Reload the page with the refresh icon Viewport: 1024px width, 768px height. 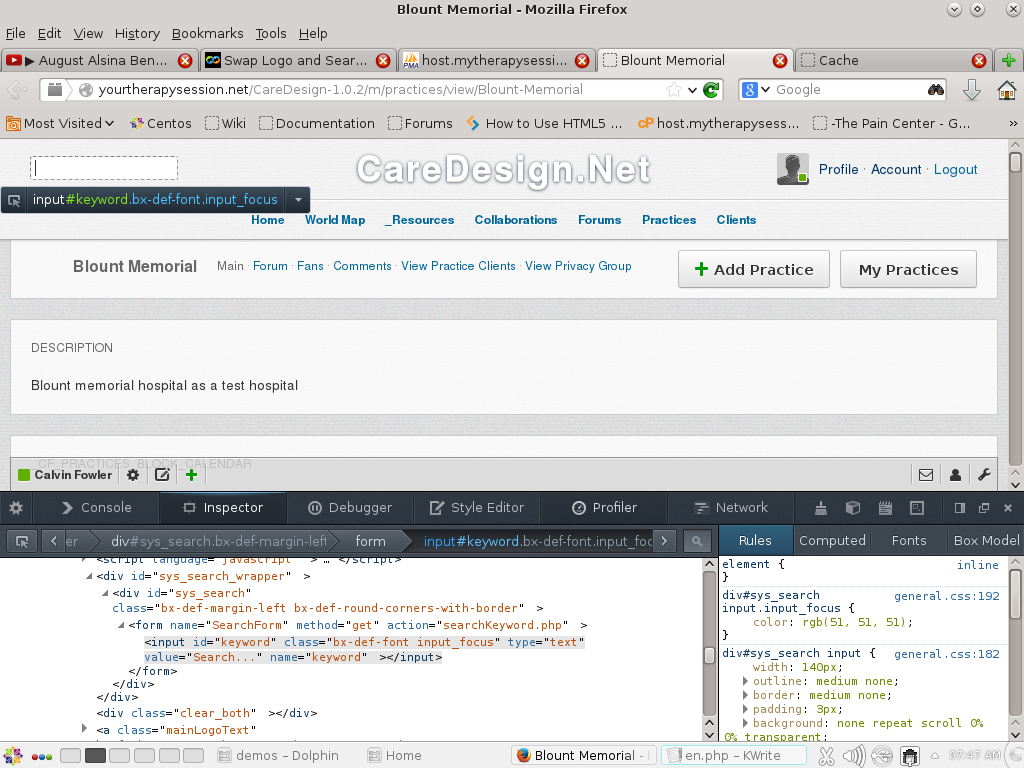[x=711, y=90]
